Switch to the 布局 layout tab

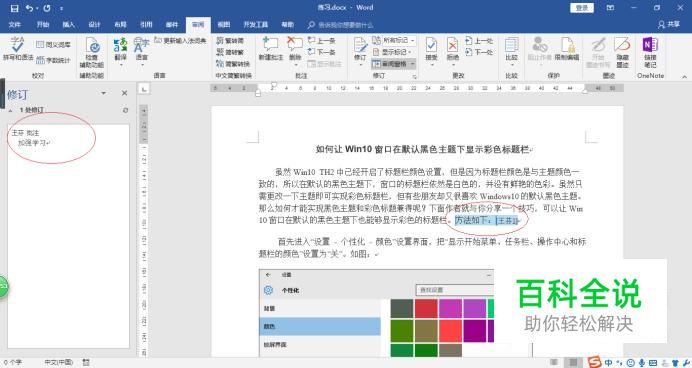(x=120, y=25)
